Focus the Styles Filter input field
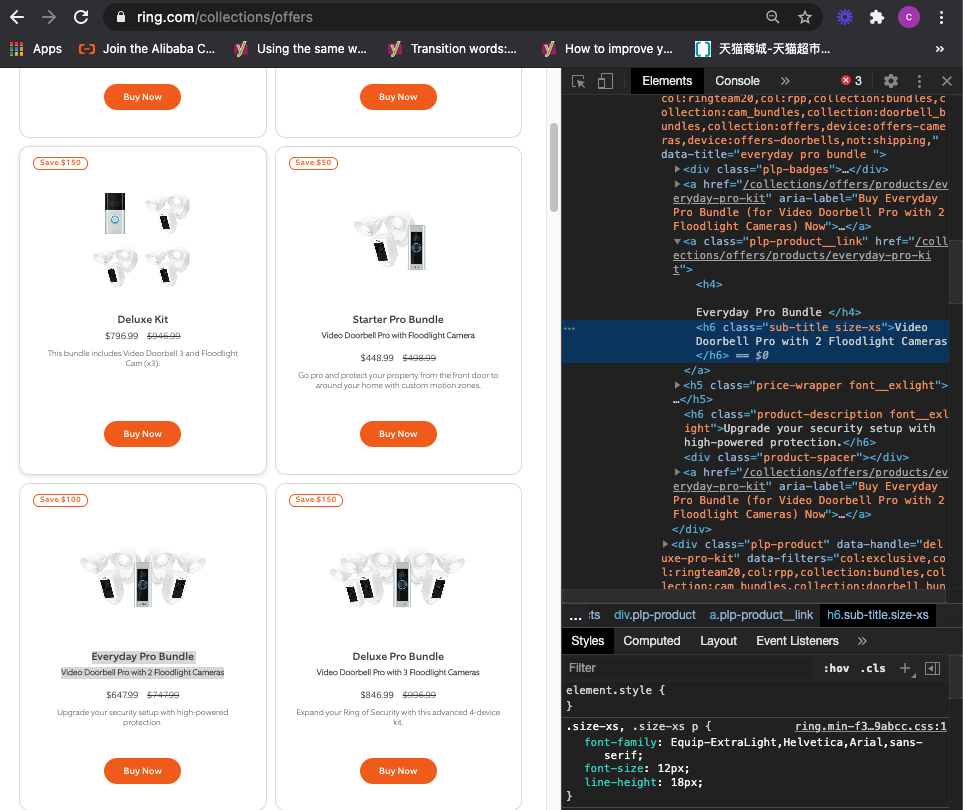 tap(688, 668)
